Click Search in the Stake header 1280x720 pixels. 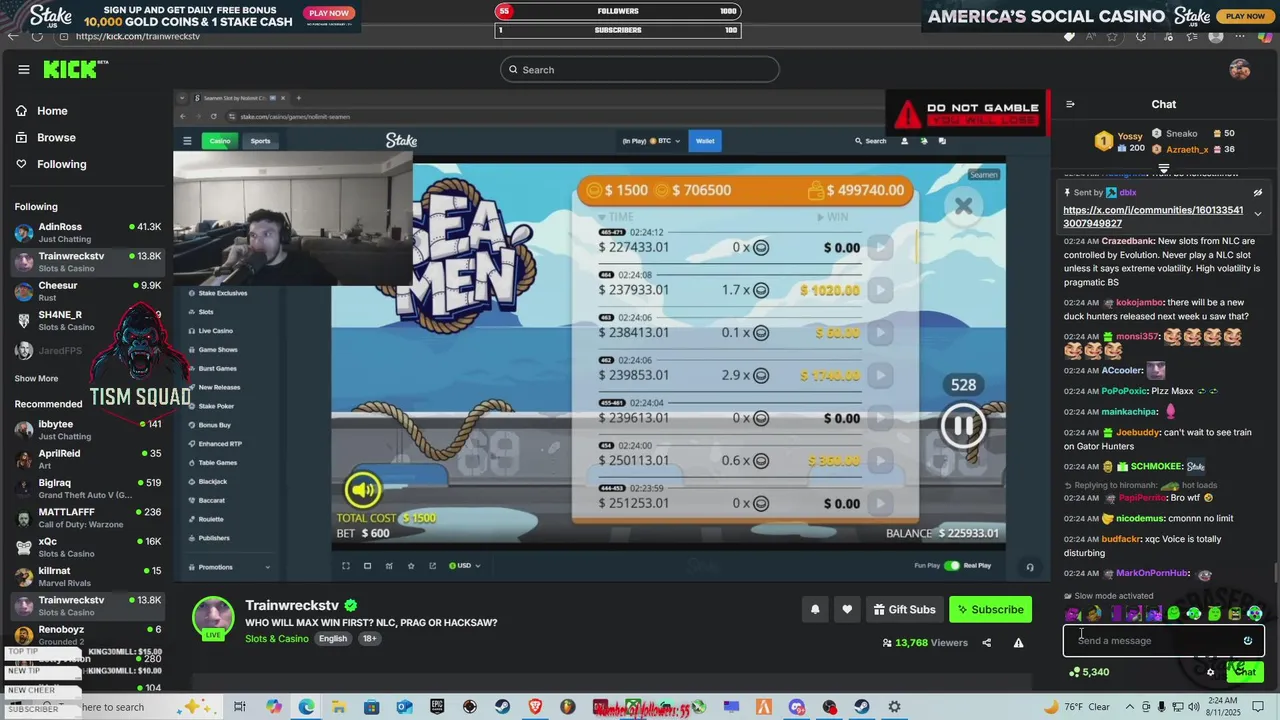870,141
